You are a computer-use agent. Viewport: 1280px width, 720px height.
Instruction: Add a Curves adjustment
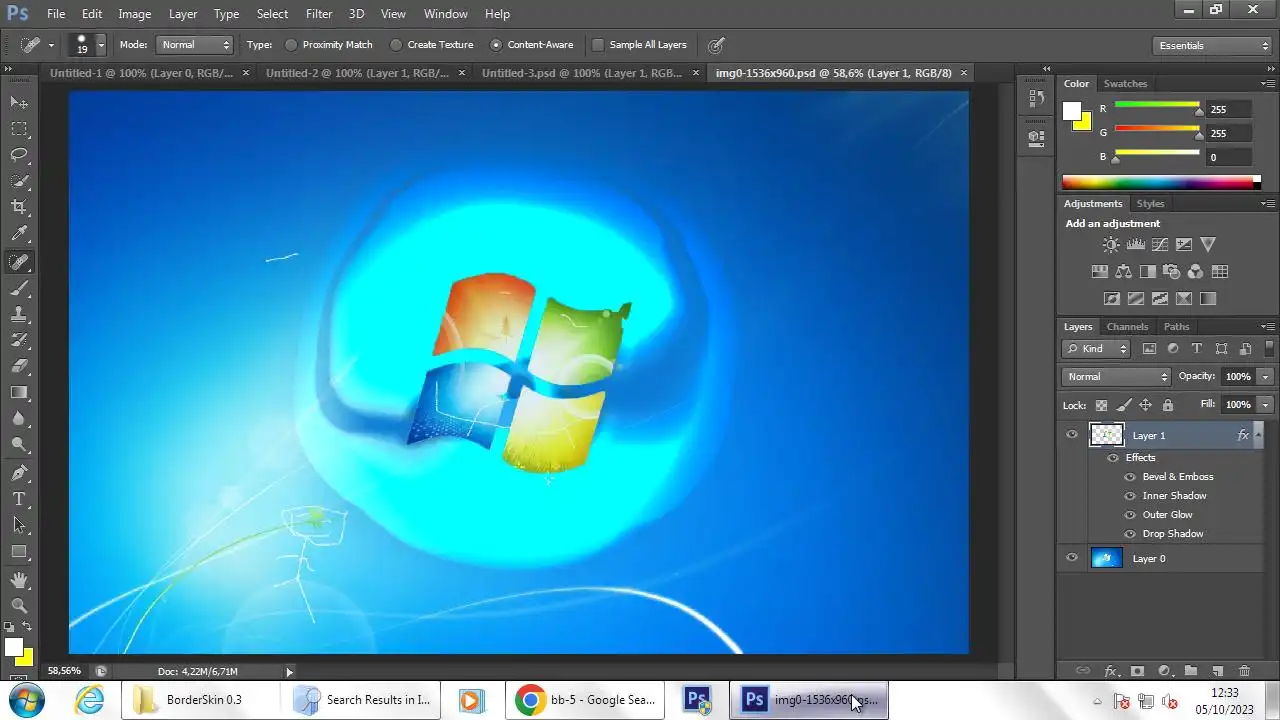1160,244
